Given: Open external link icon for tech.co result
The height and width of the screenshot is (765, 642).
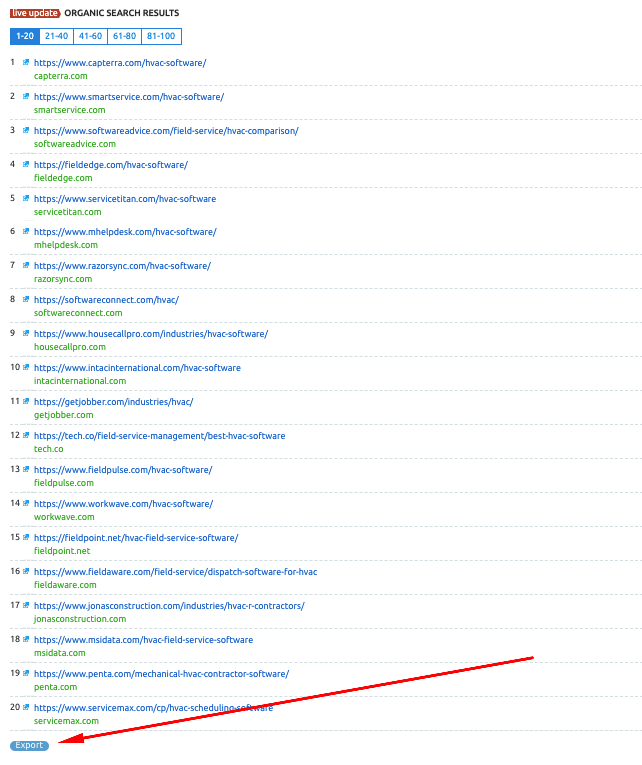Looking at the screenshot, I should 26,435.
